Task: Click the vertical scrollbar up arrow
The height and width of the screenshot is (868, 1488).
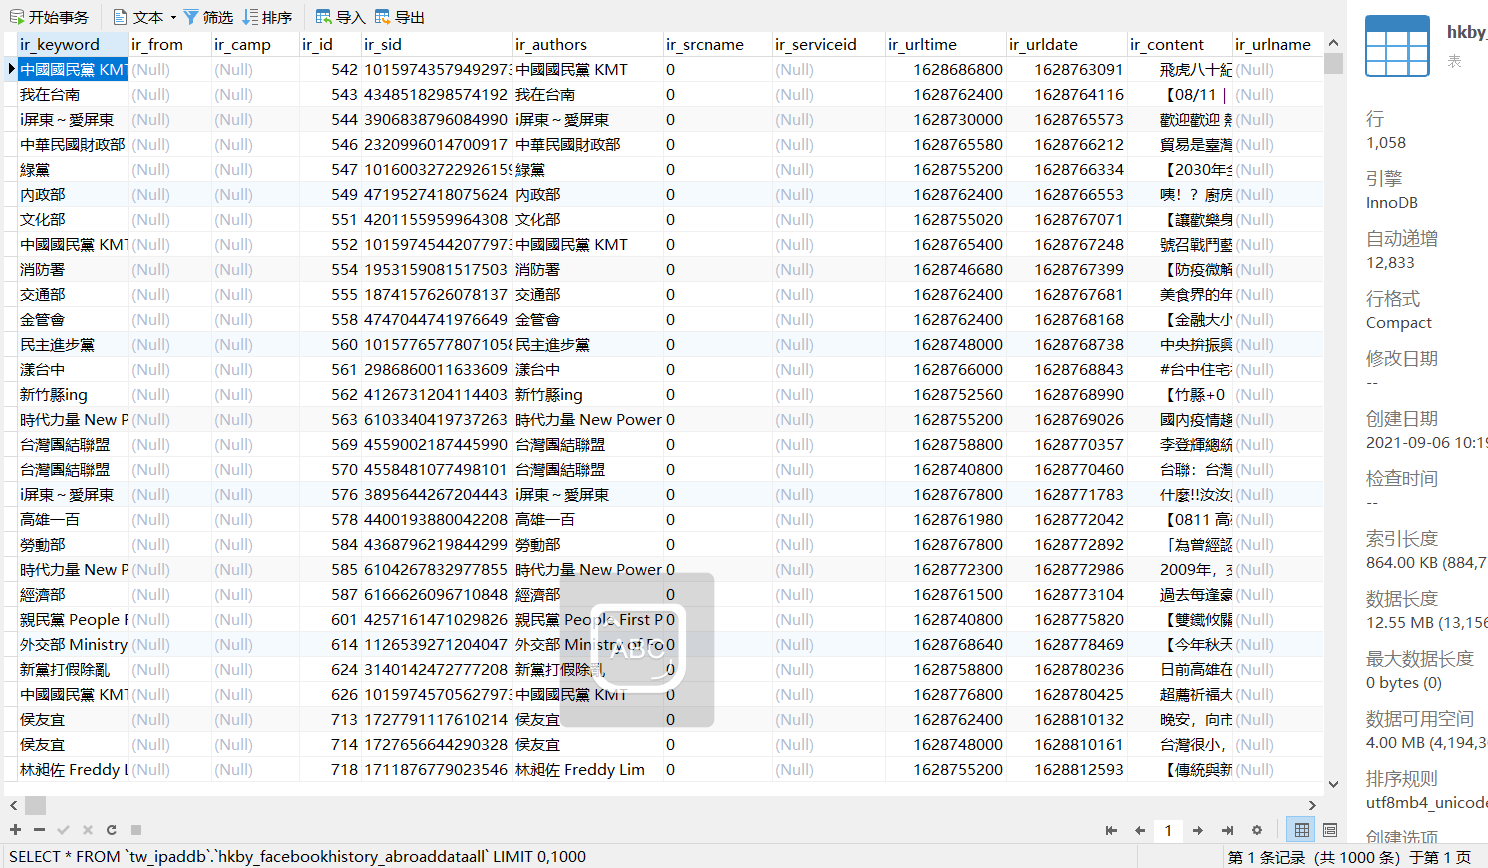Action: click(x=1333, y=43)
